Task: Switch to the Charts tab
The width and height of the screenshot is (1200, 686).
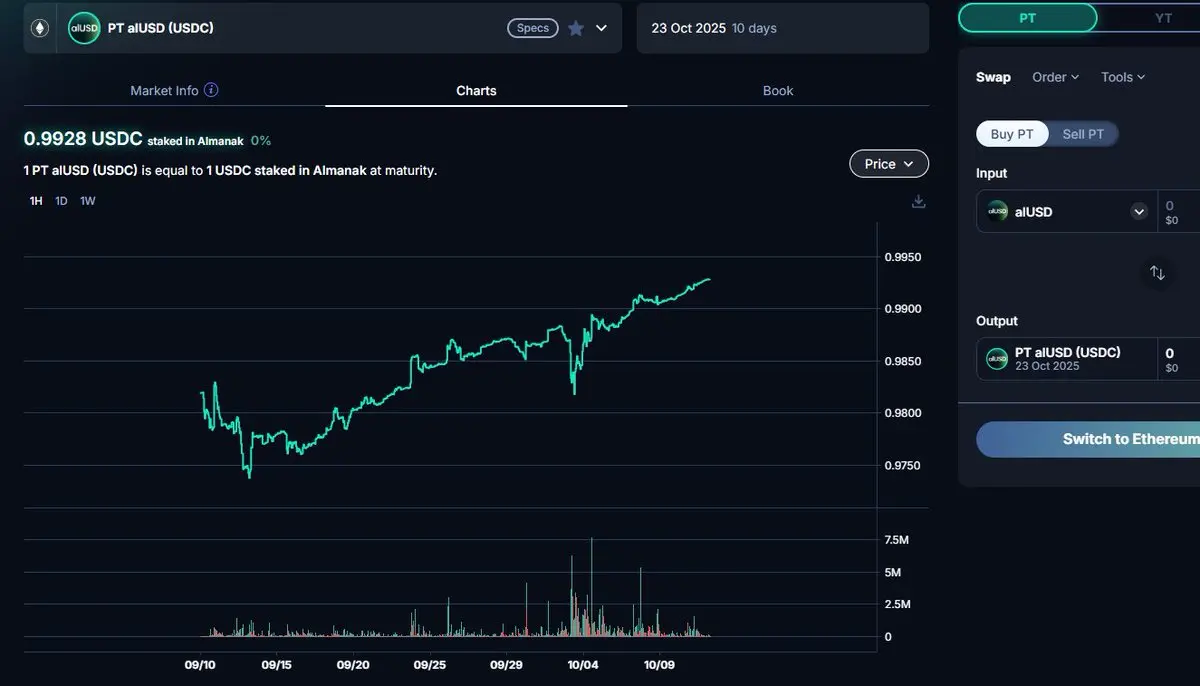Action: 476,90
